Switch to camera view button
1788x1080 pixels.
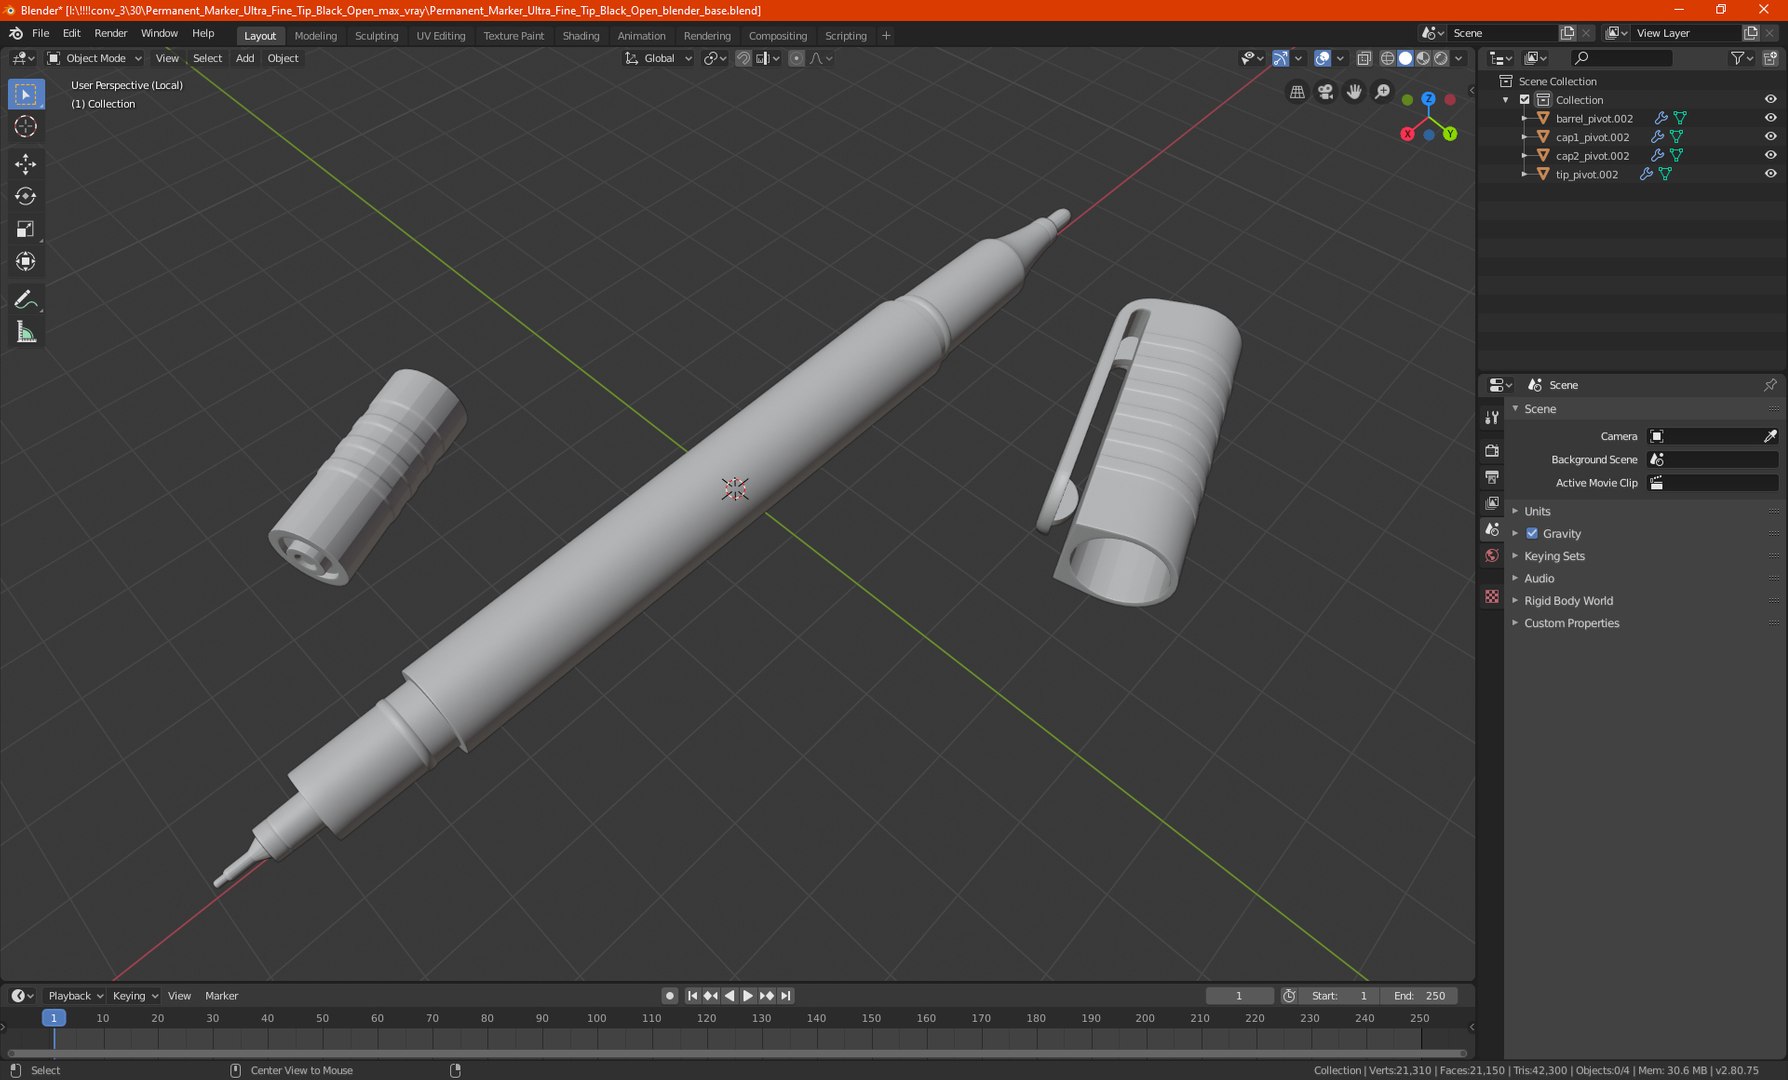click(x=1326, y=92)
